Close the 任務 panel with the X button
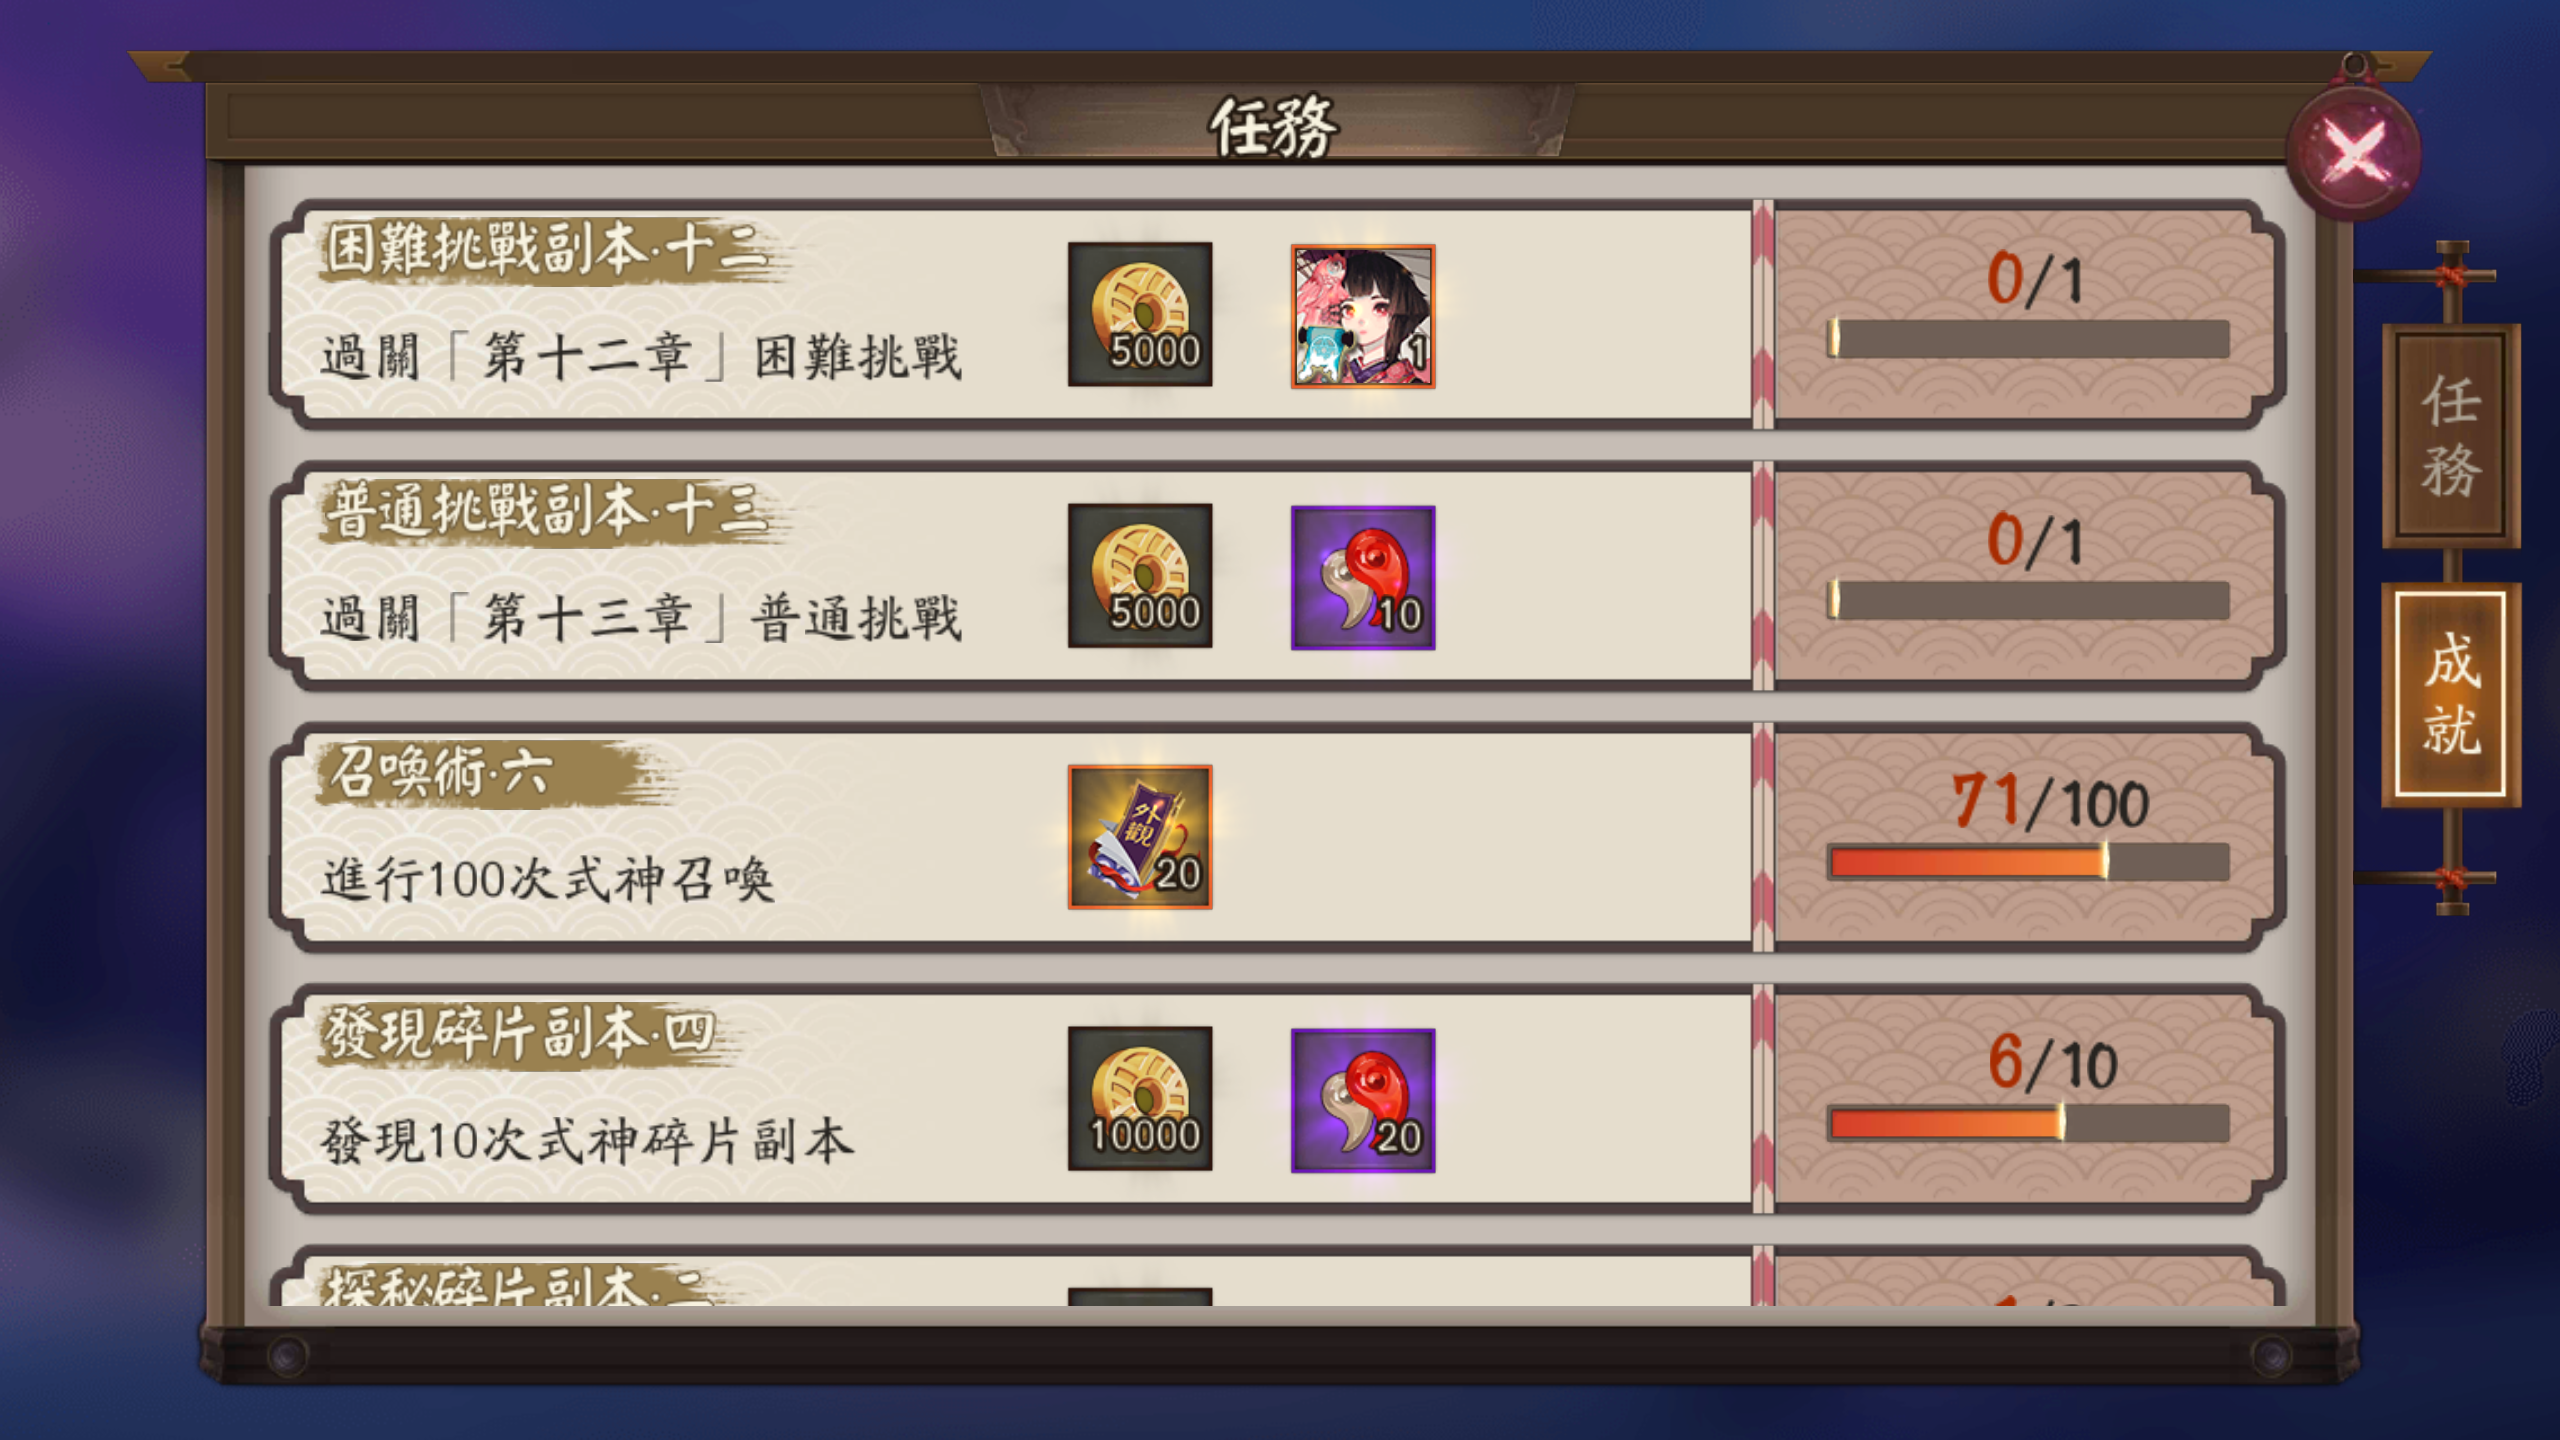2560x1440 pixels. pos(2353,151)
